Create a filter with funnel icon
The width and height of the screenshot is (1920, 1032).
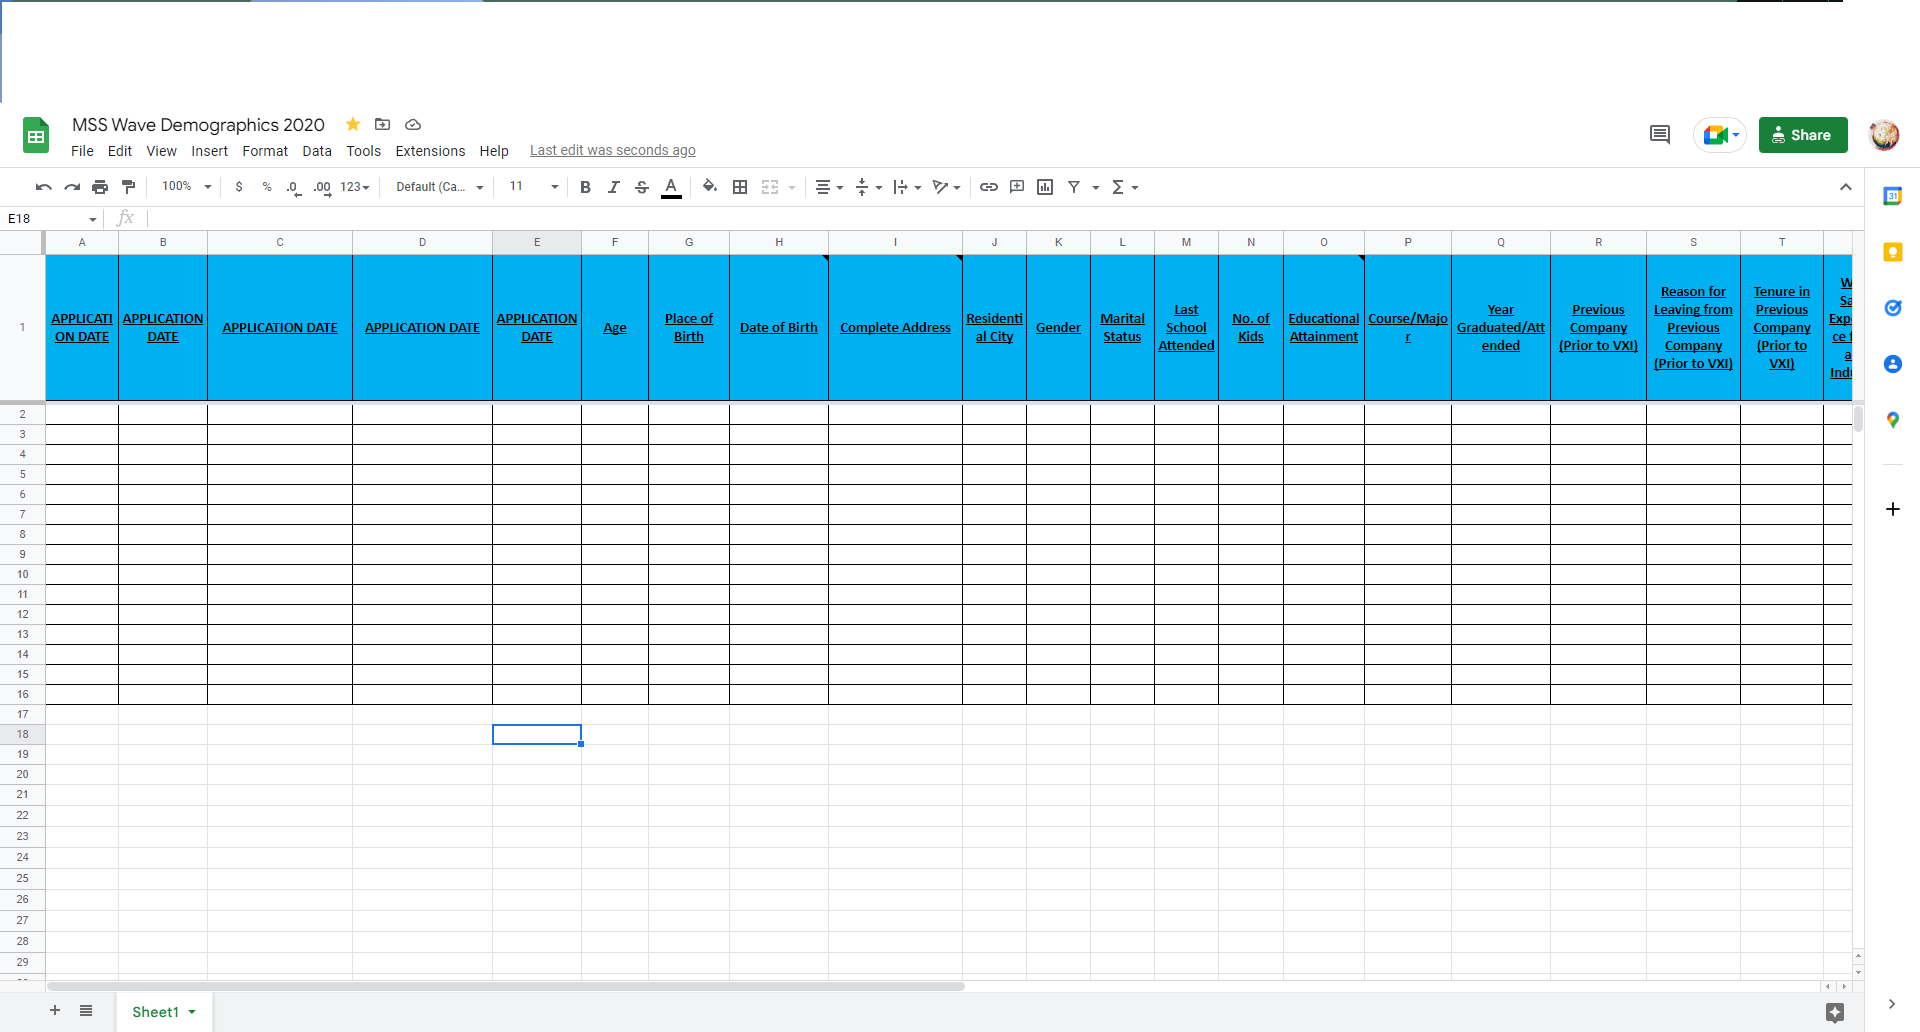pyautogui.click(x=1074, y=187)
